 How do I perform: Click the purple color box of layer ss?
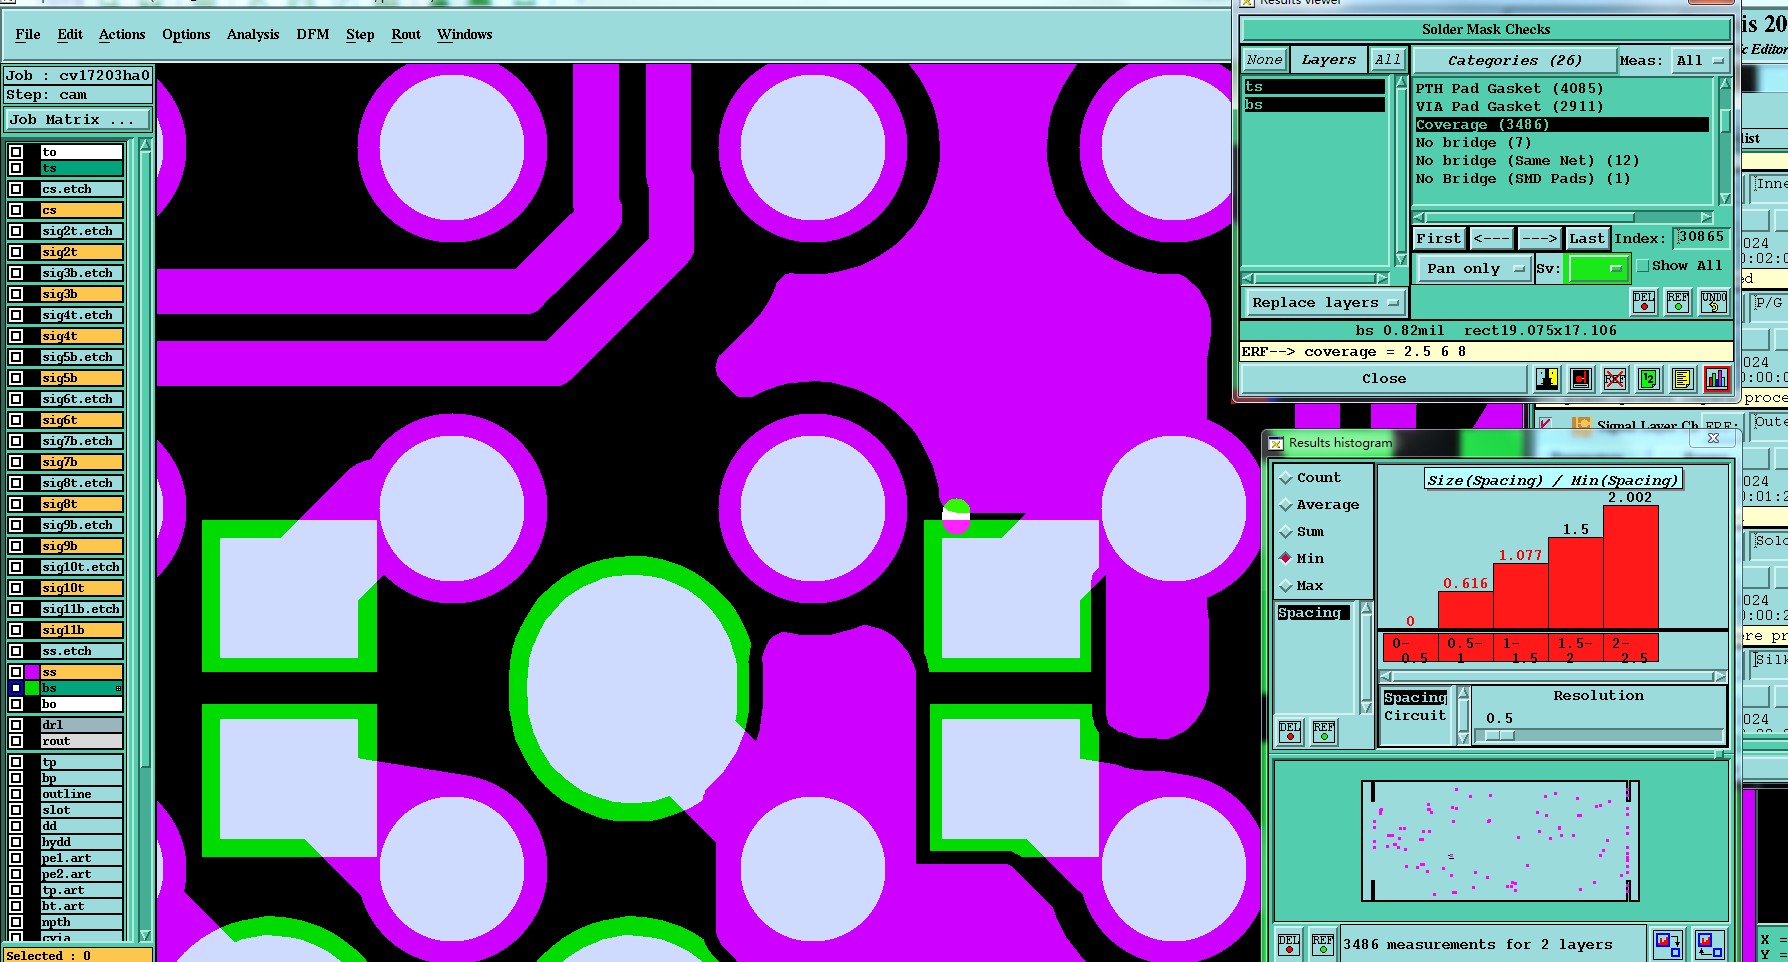click(32, 672)
